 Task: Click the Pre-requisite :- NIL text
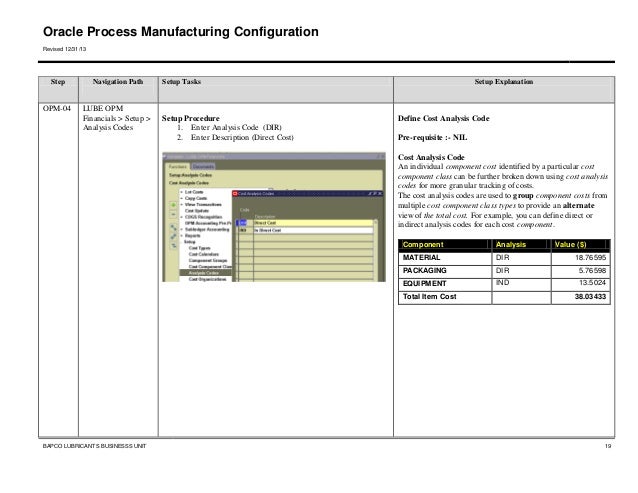click(433, 137)
